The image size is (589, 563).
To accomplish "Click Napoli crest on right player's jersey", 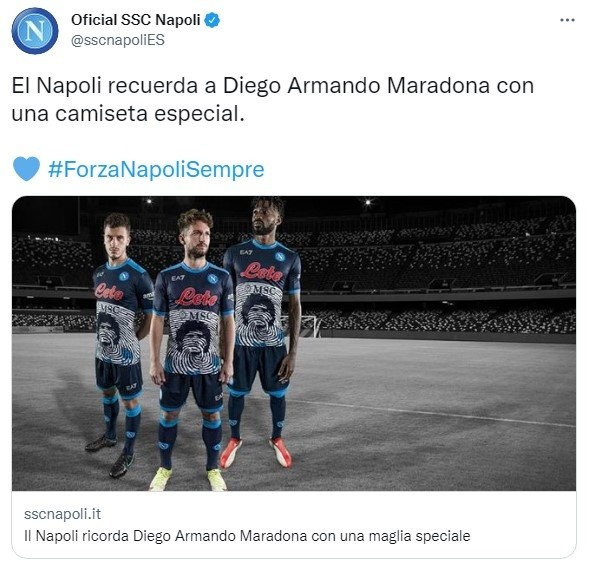I will coord(280,257).
